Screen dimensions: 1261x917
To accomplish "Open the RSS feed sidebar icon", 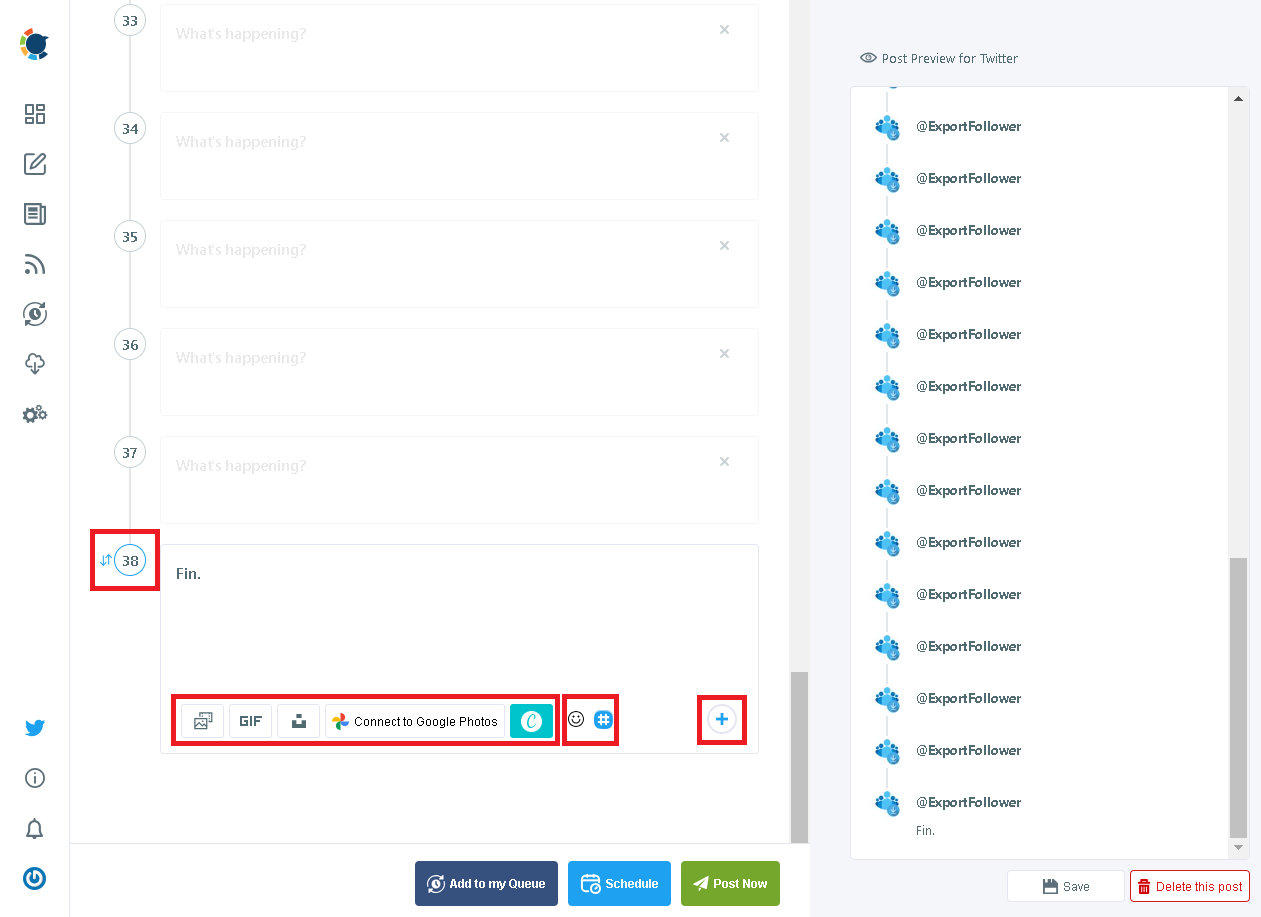I will coord(34,264).
